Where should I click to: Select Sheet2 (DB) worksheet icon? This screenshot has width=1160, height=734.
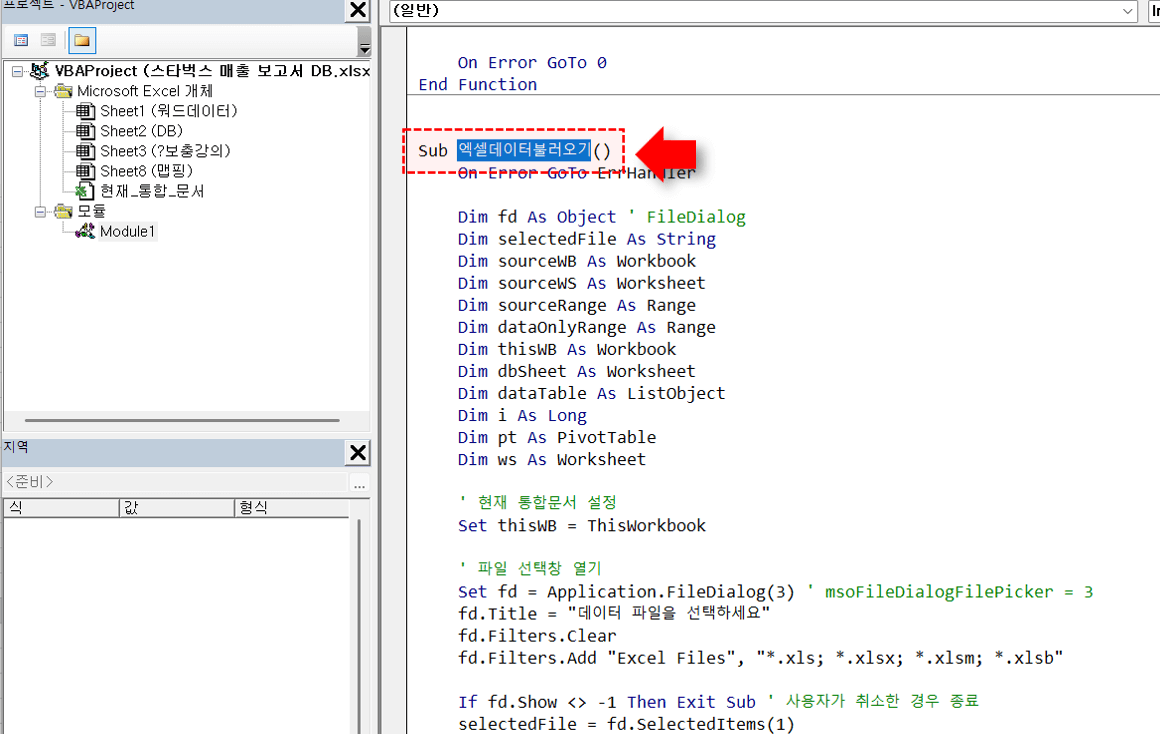pos(86,131)
